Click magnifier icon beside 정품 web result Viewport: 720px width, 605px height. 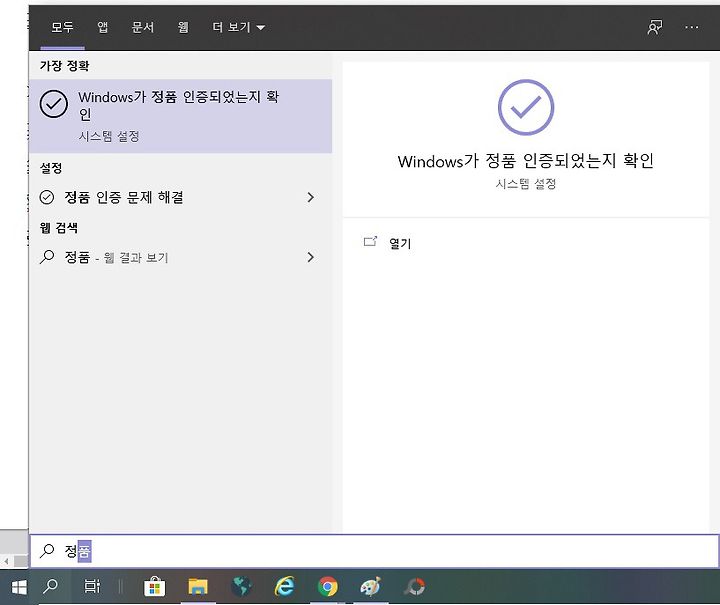point(47,257)
